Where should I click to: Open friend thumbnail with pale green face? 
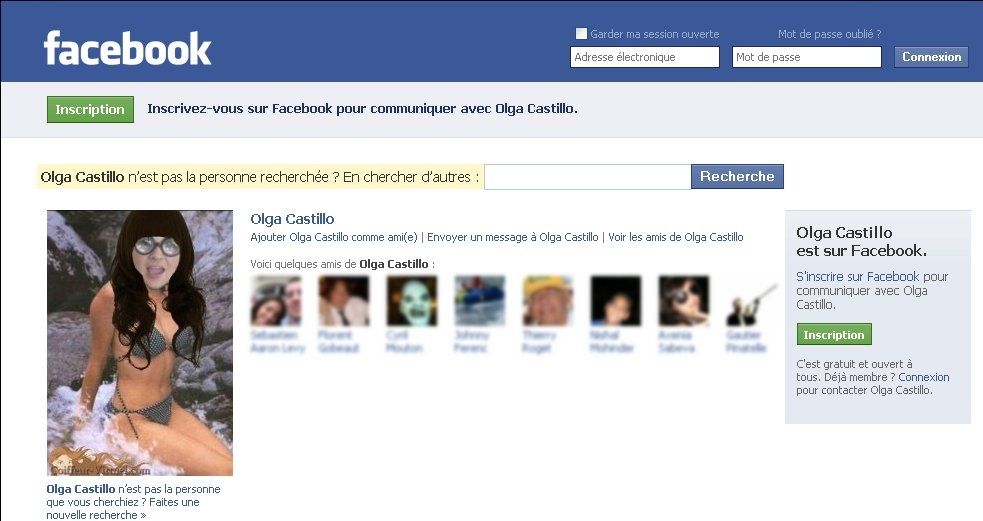[412, 301]
